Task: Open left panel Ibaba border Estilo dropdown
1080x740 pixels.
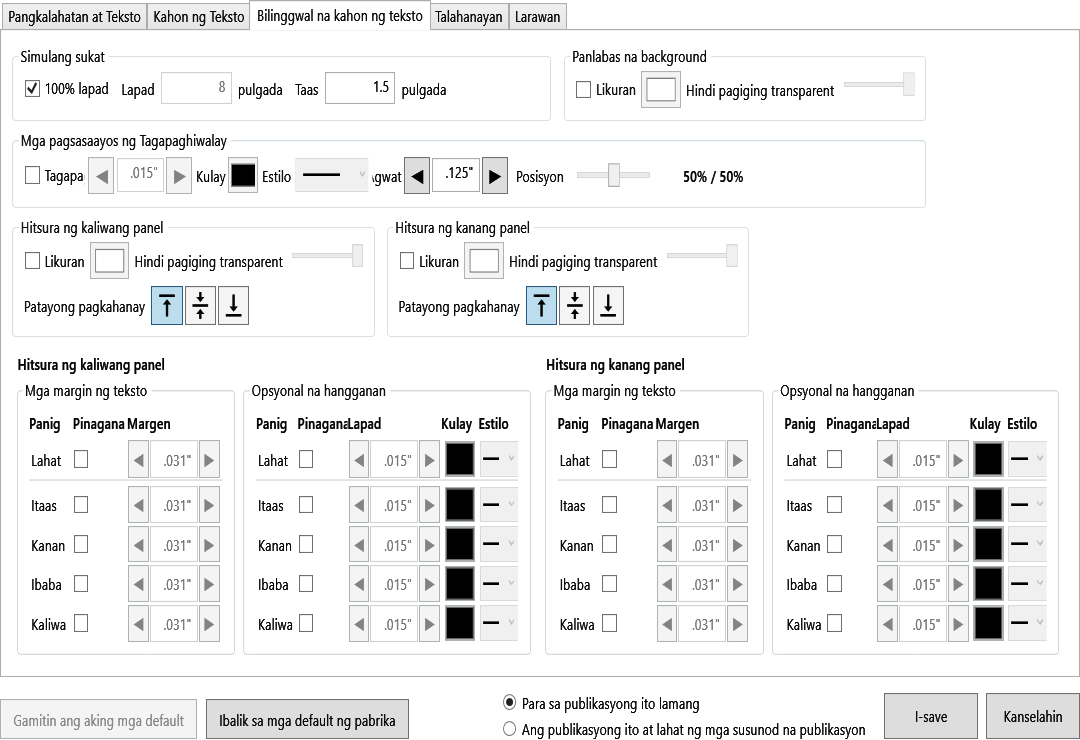Action: [x=499, y=584]
